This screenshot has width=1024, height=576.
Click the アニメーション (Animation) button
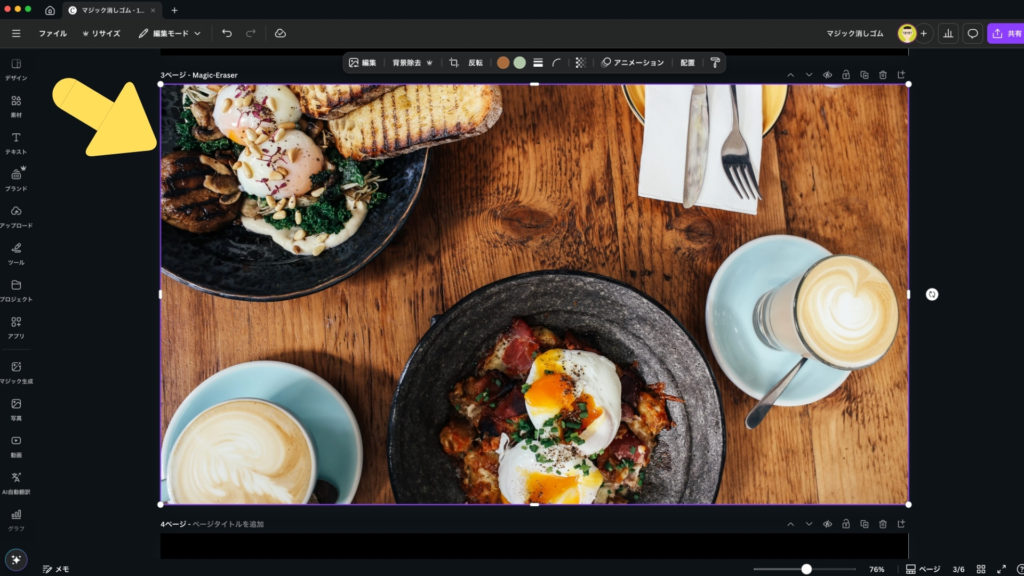pos(632,62)
